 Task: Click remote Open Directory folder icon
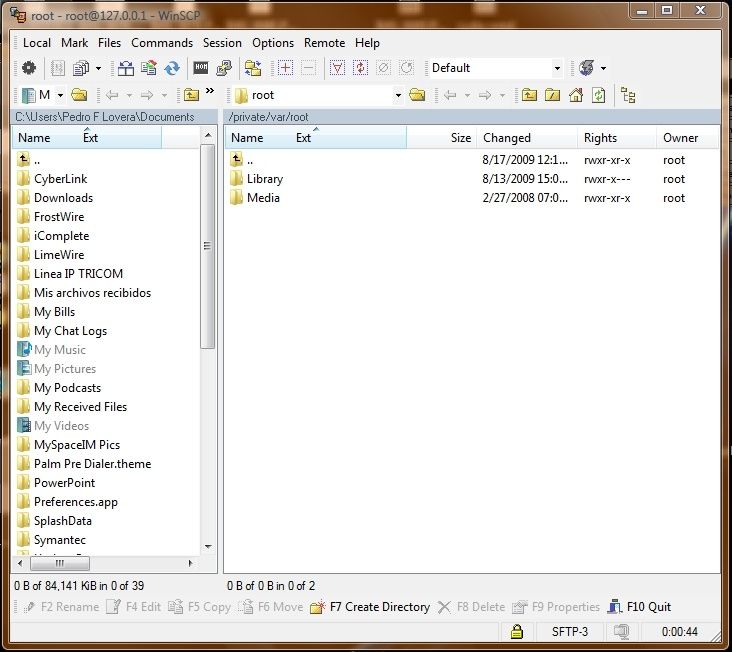click(x=417, y=95)
